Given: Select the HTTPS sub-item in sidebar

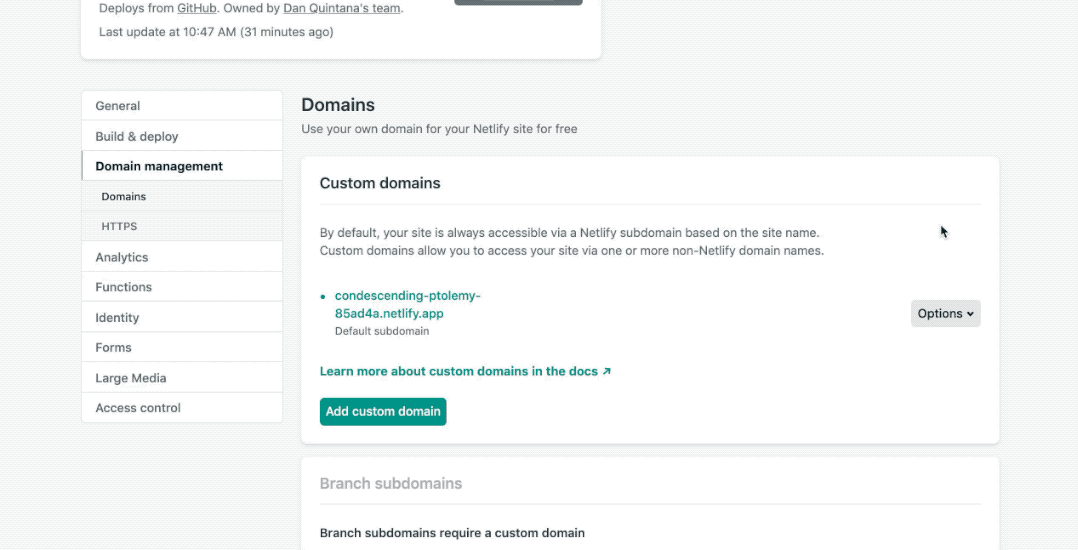Looking at the screenshot, I should (182, 226).
